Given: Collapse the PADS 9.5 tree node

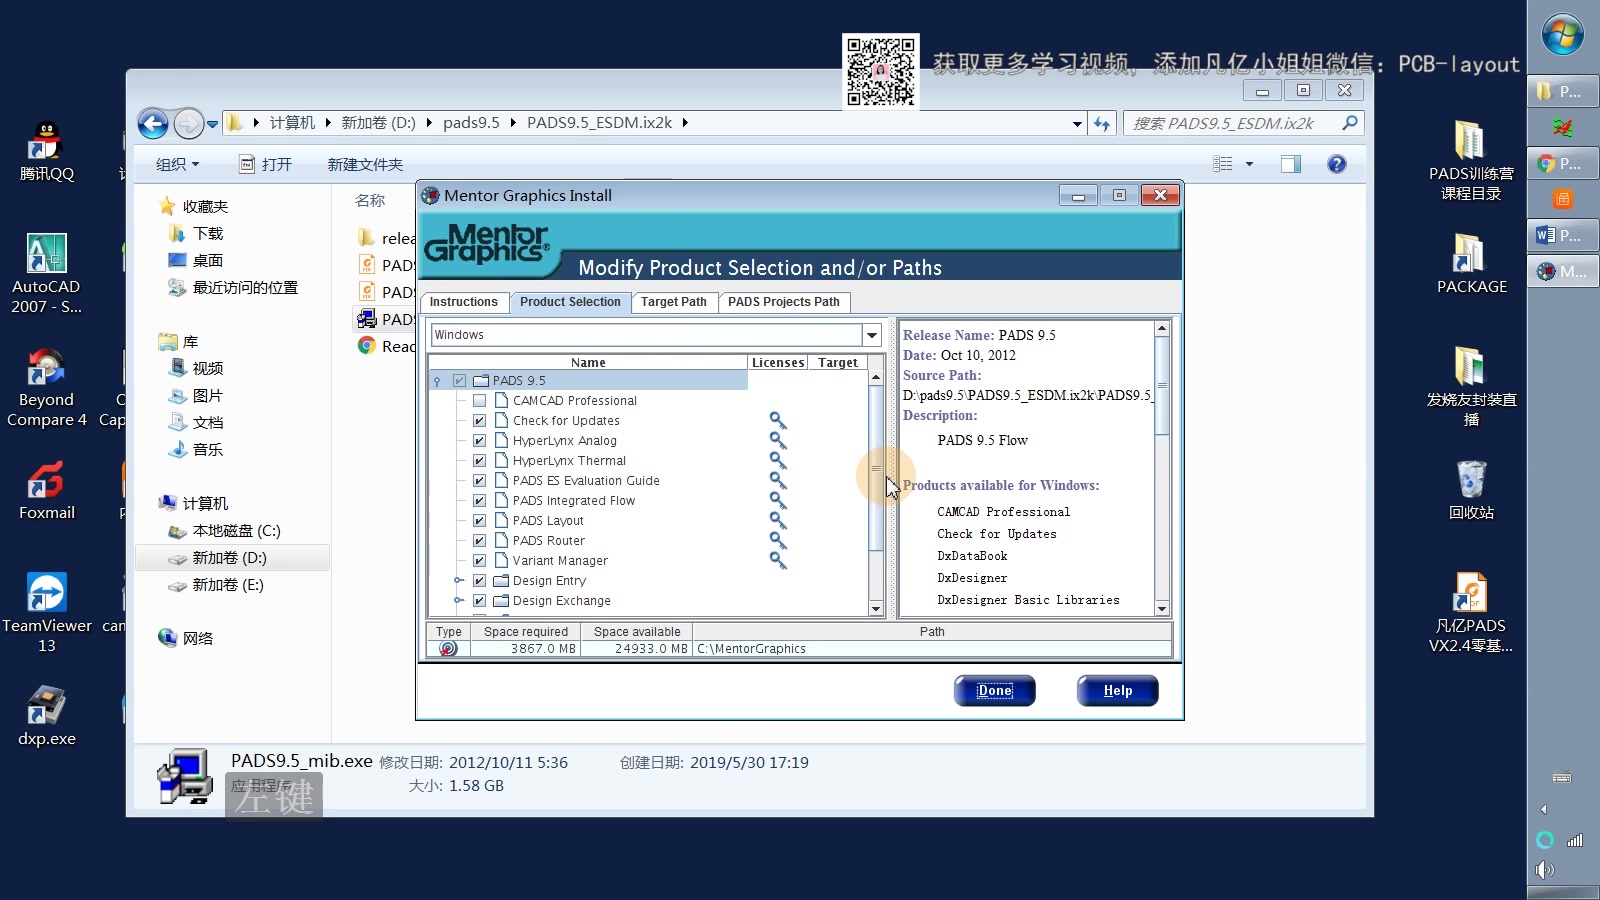Looking at the screenshot, I should pos(437,381).
